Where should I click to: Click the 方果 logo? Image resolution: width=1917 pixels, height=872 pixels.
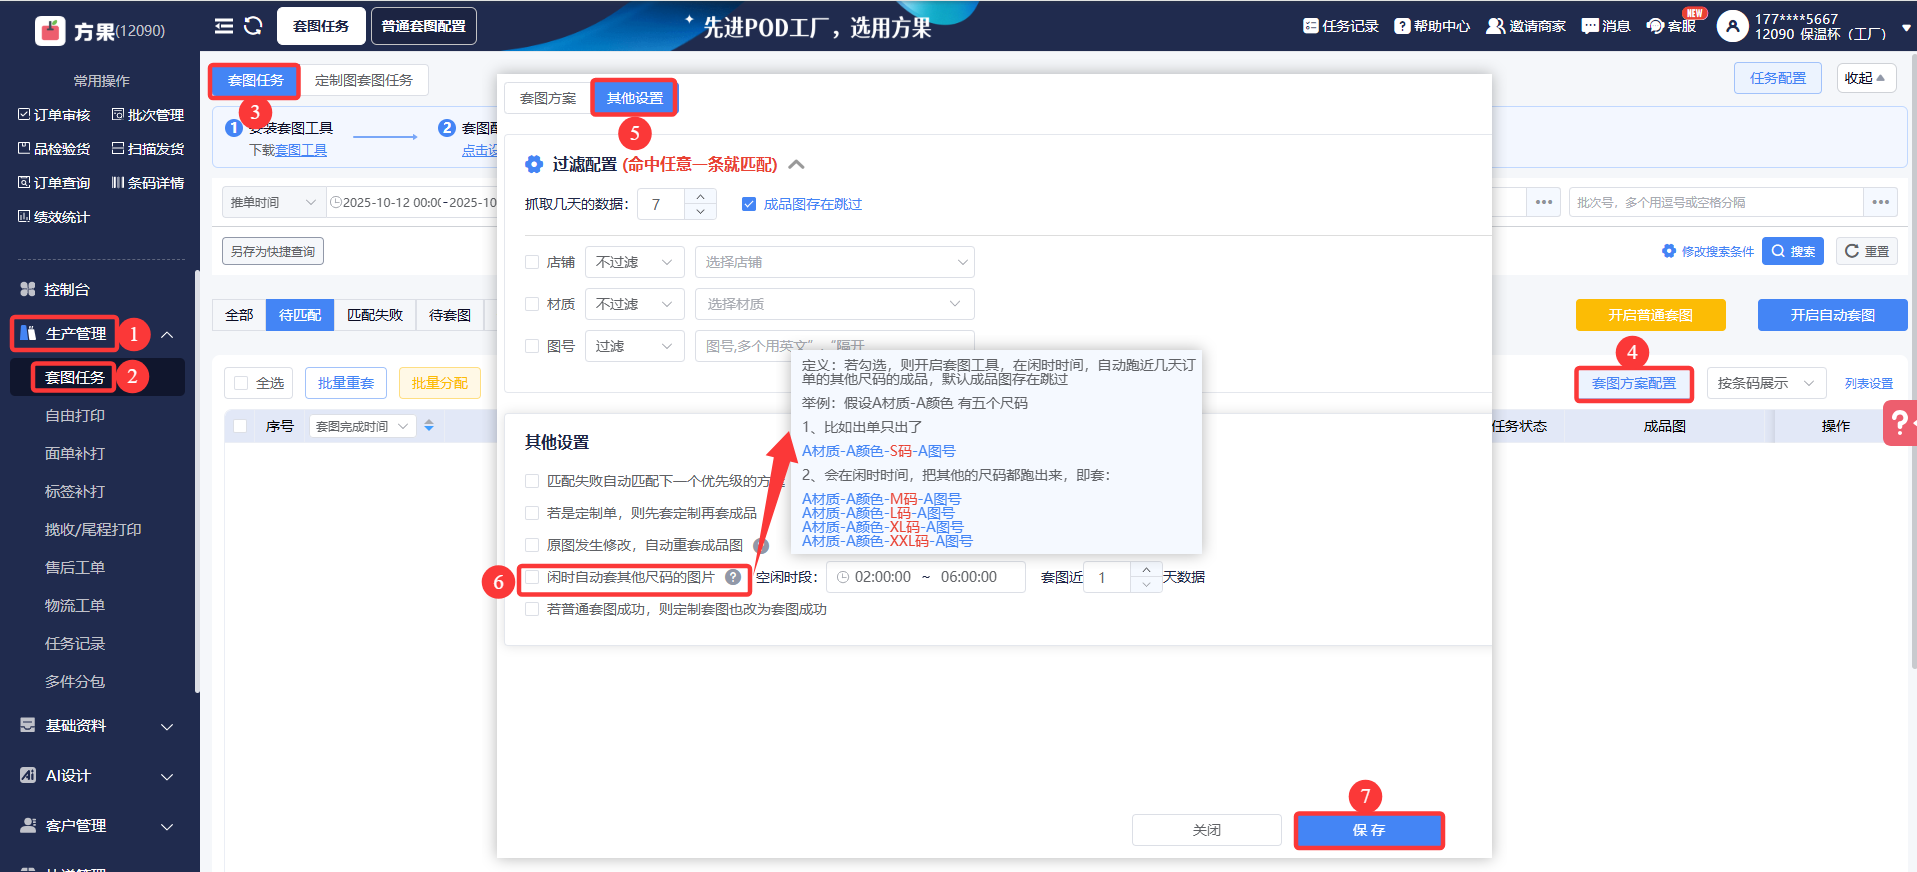point(50,31)
